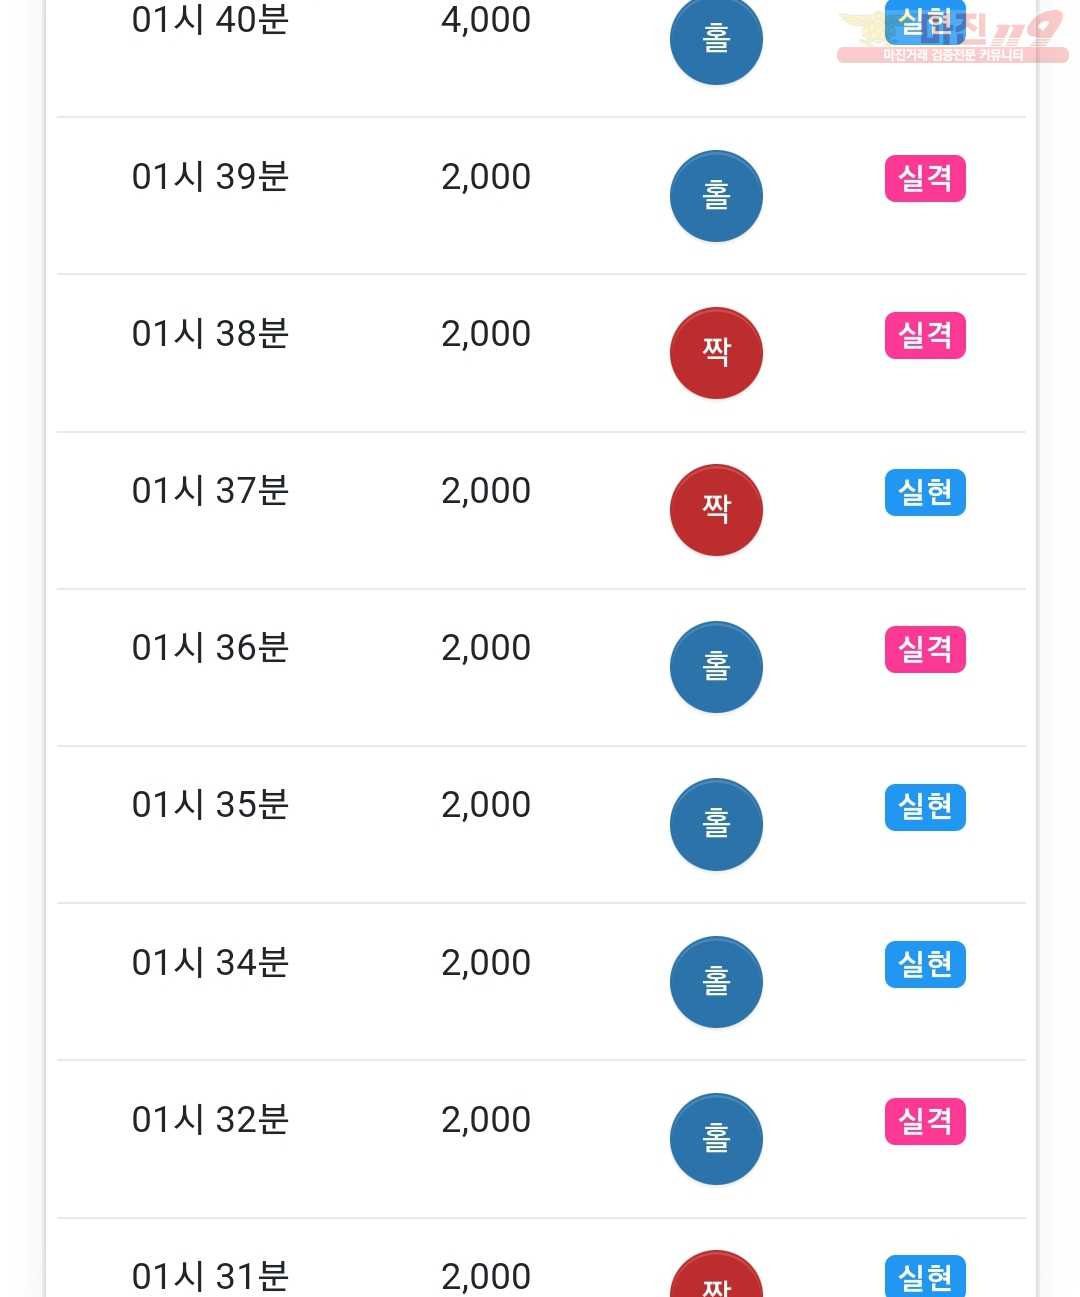Viewport: 1080px width, 1297px height.
Task: Select the pink 실격 badge at 01시 39분
Action: coord(925,178)
